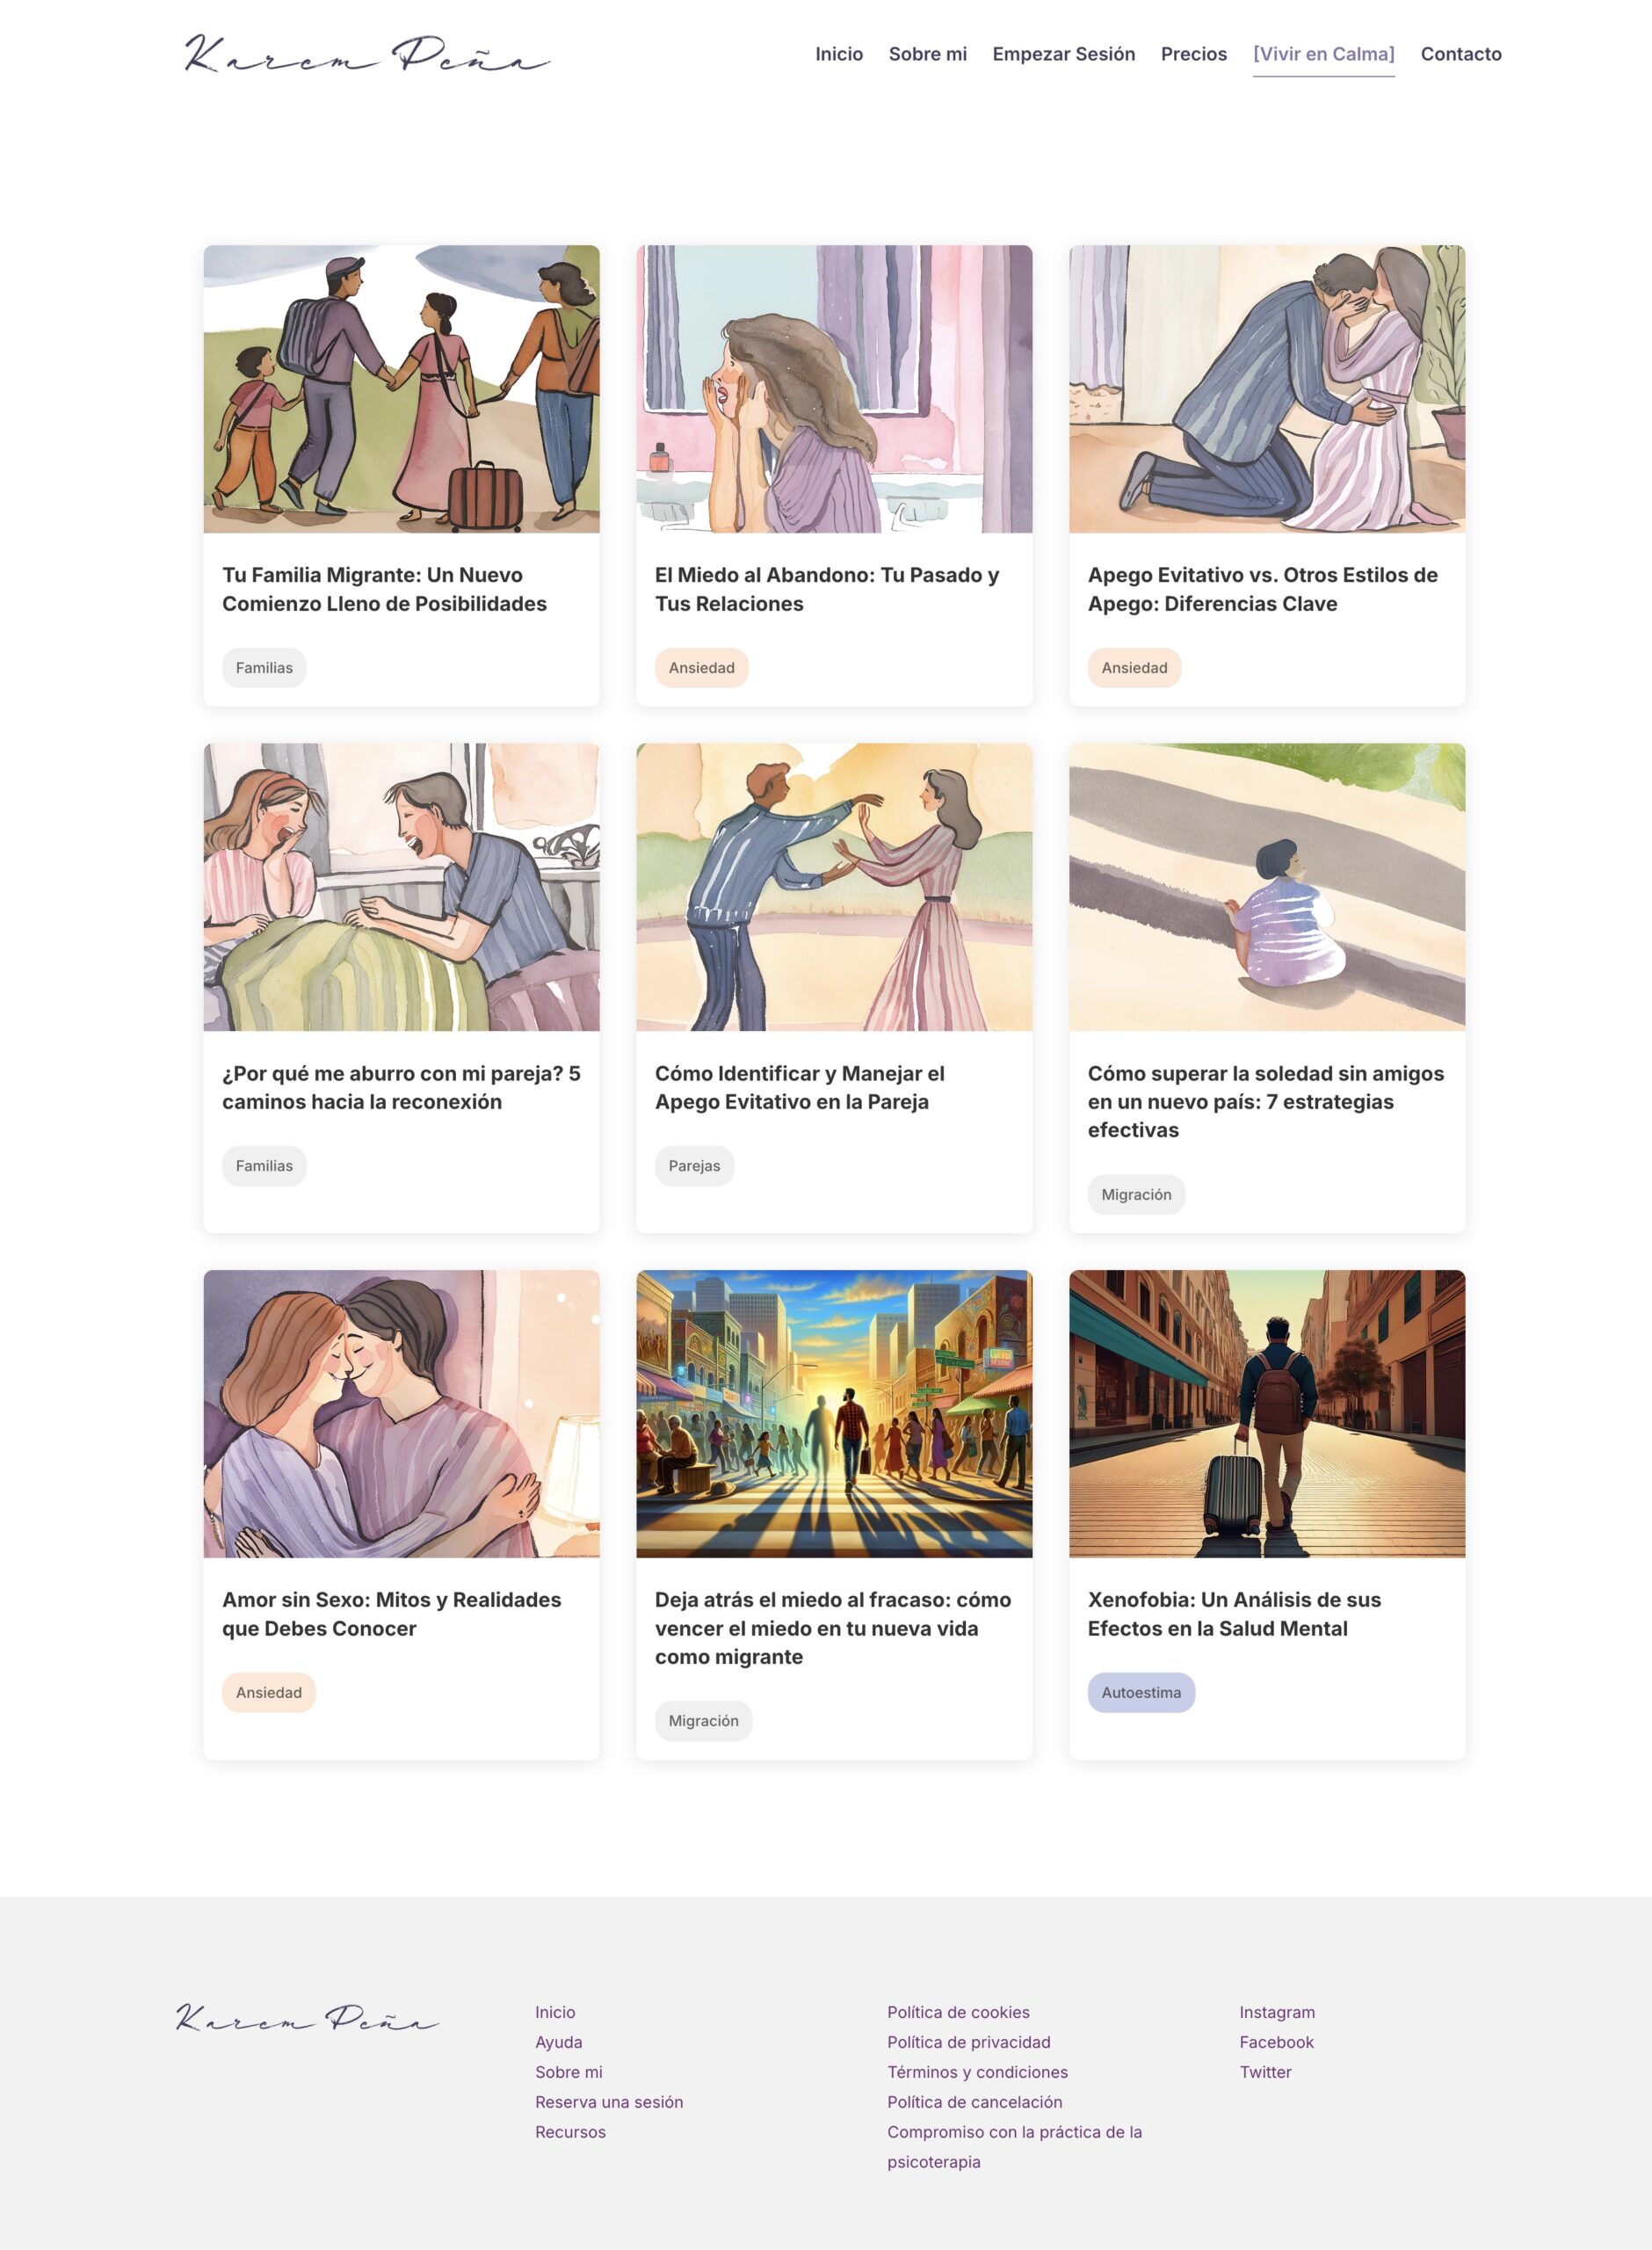
Task: Open 'Amor sin Sexo' article title
Action: point(392,1613)
